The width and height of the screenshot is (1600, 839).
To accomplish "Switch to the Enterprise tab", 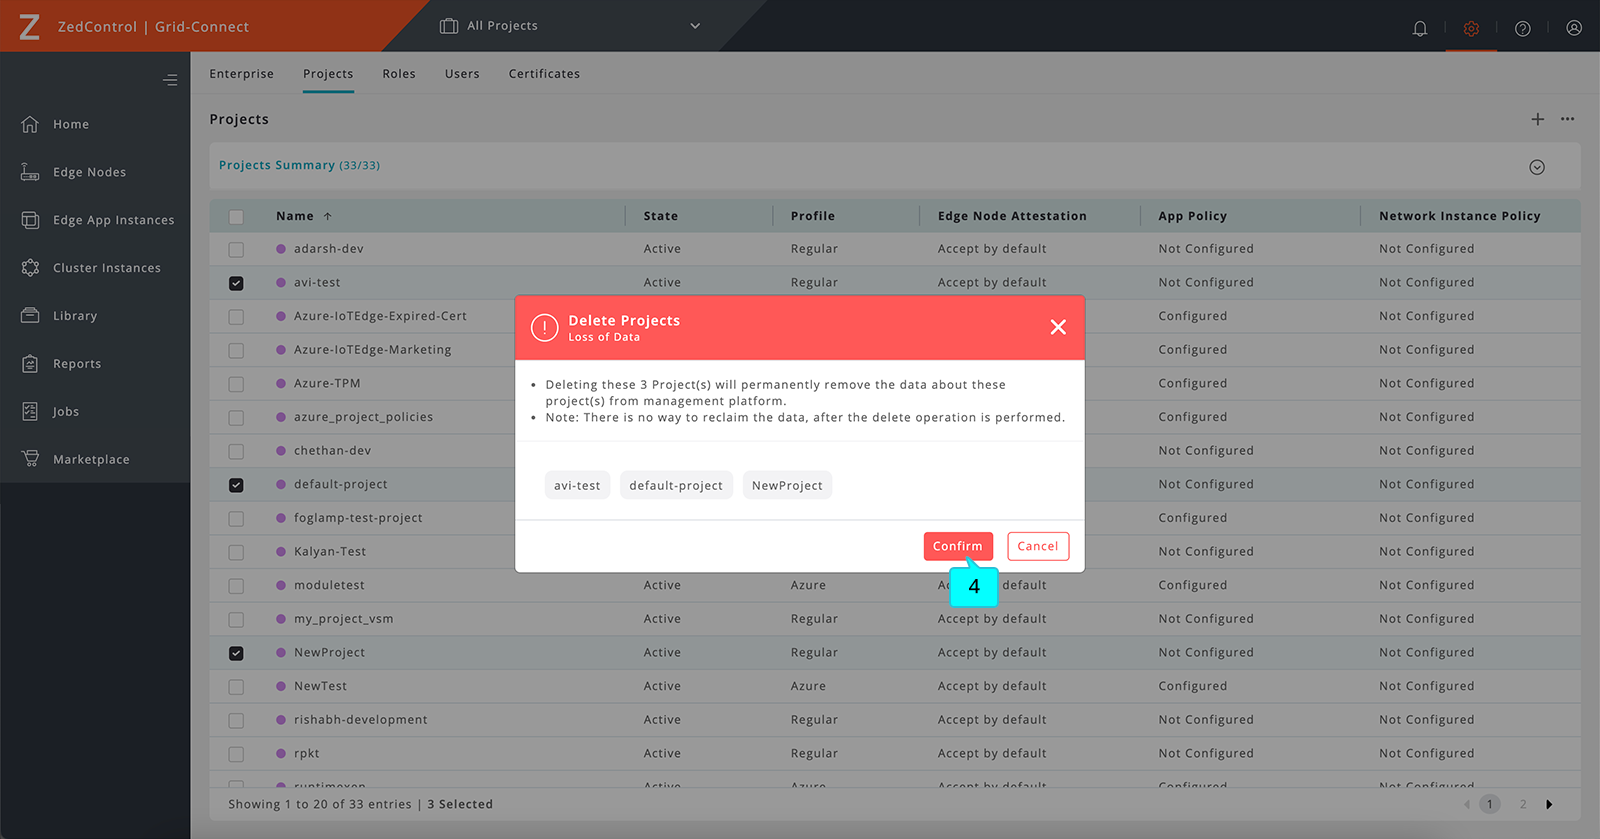I will [x=241, y=74].
